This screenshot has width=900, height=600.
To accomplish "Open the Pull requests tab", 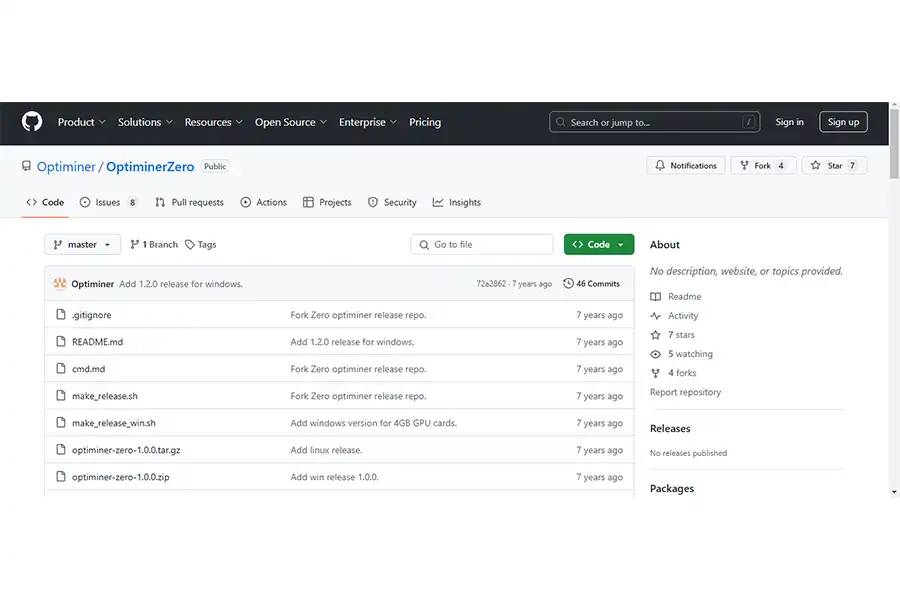I will pyautogui.click(x=189, y=202).
